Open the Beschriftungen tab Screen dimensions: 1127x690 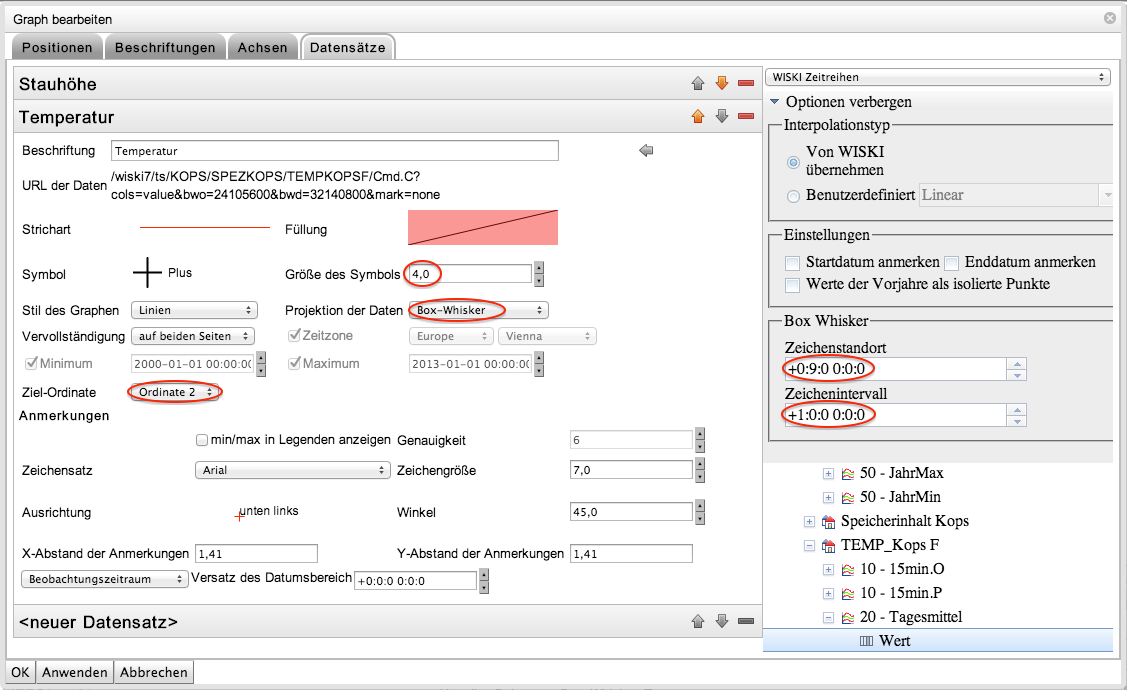tap(165, 47)
